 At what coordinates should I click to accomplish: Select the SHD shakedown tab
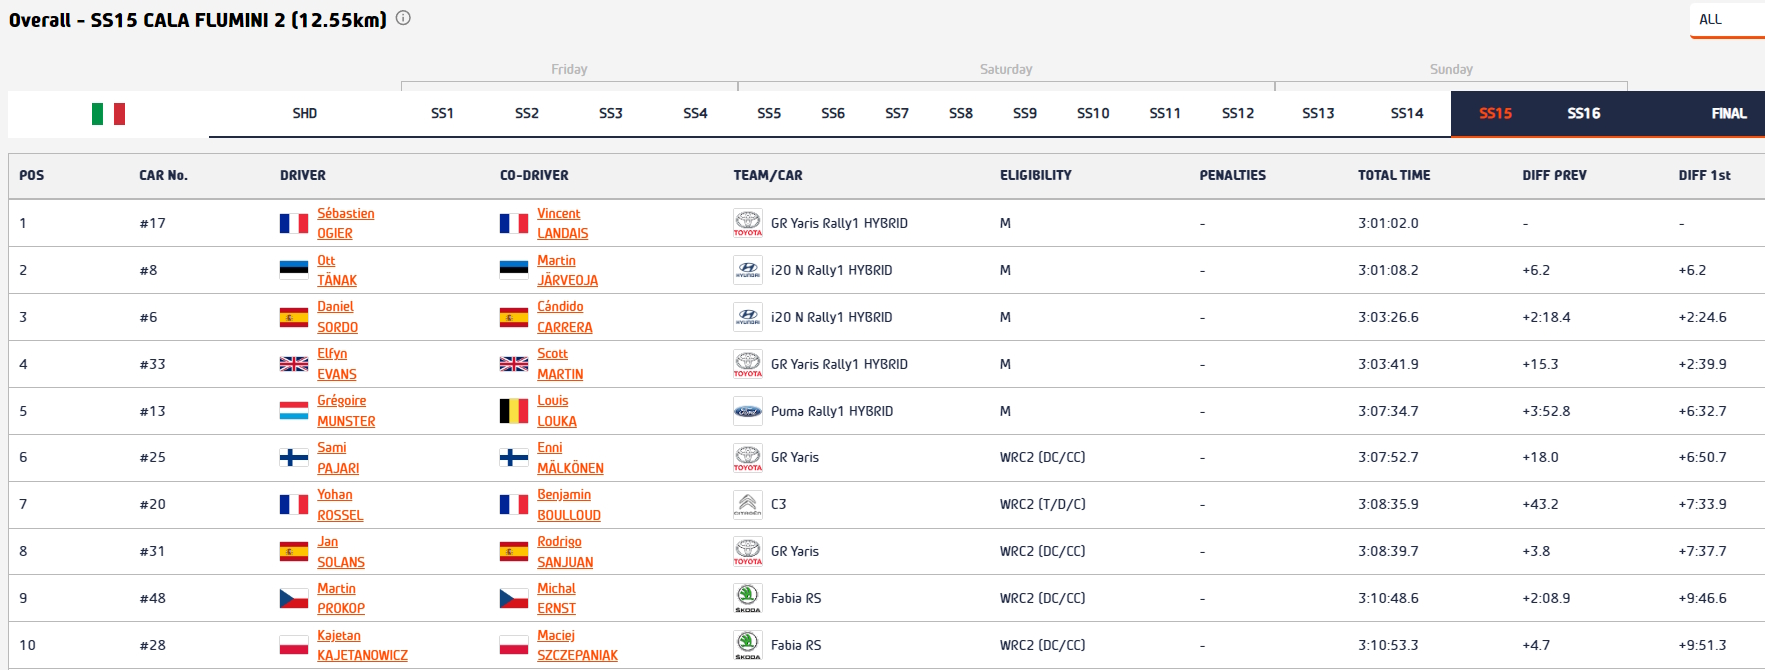(304, 114)
